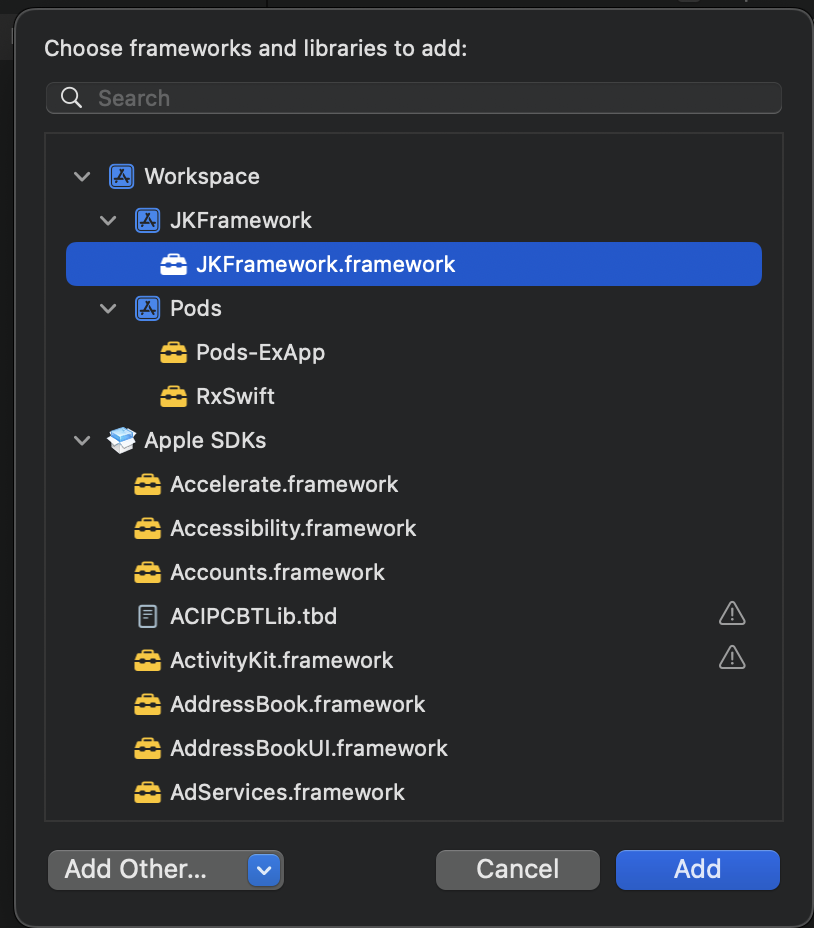Click the search magnifier icon
Screen dimensions: 814x928
click(x=72, y=98)
